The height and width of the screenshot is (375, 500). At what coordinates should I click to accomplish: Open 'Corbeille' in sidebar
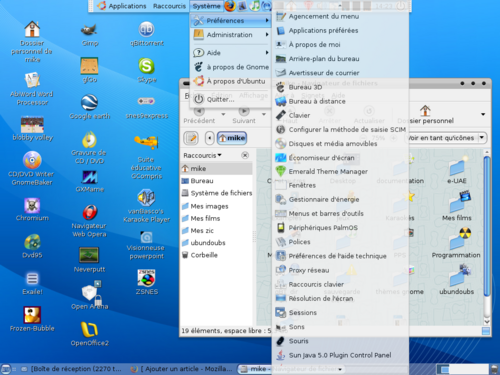(217, 255)
